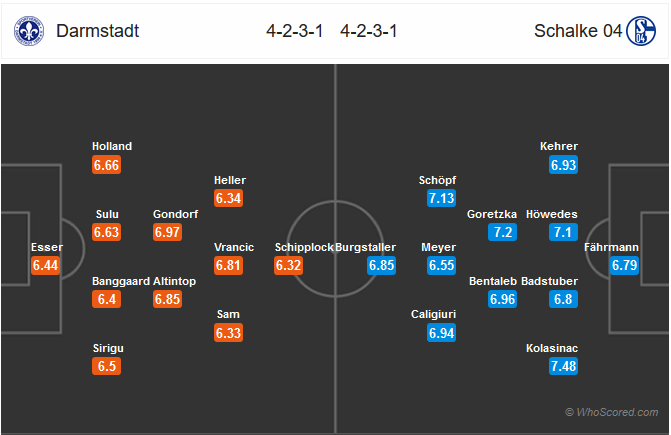
Task: Select Sirigu's 6.5 rating badge
Action: (x=107, y=366)
